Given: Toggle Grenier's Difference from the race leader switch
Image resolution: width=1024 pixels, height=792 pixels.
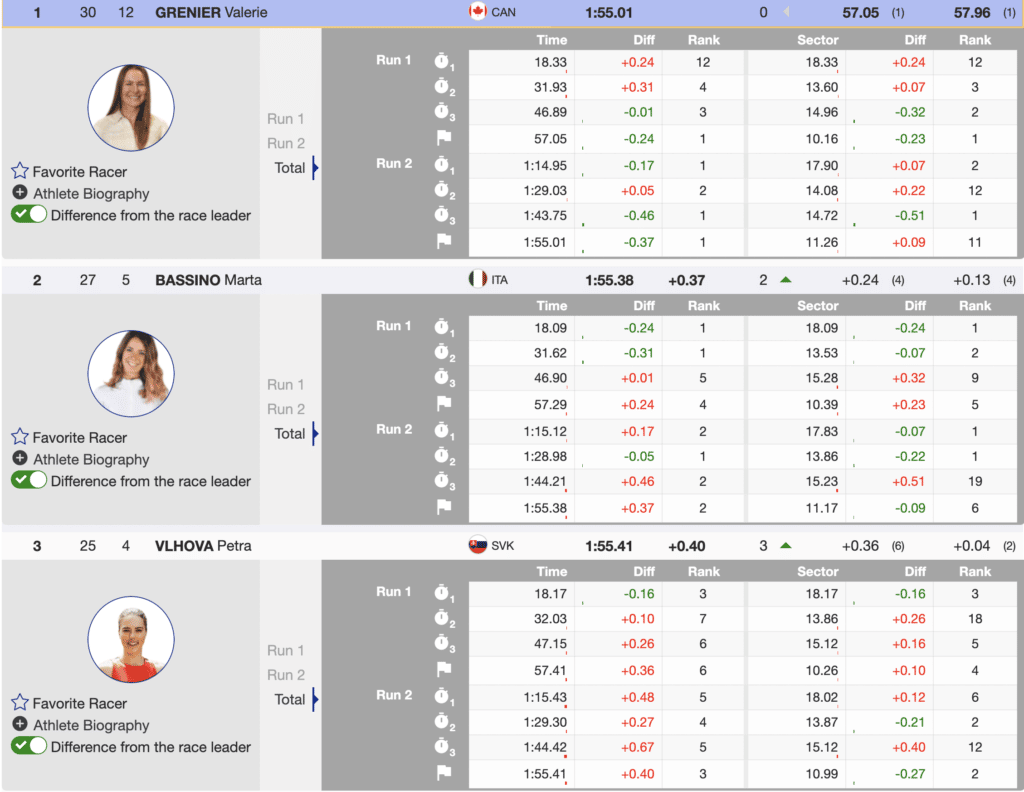Looking at the screenshot, I should [x=29, y=215].
